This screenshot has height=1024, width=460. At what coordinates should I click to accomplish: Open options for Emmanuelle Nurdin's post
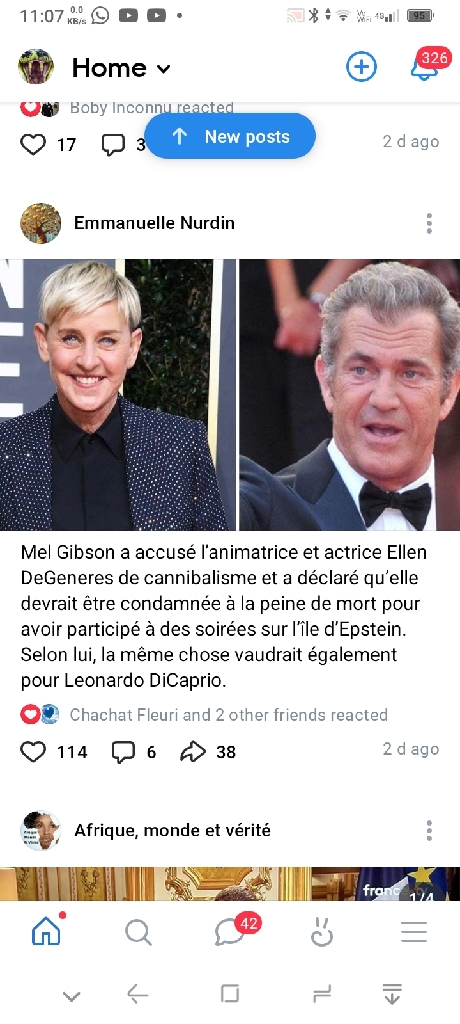coord(429,223)
